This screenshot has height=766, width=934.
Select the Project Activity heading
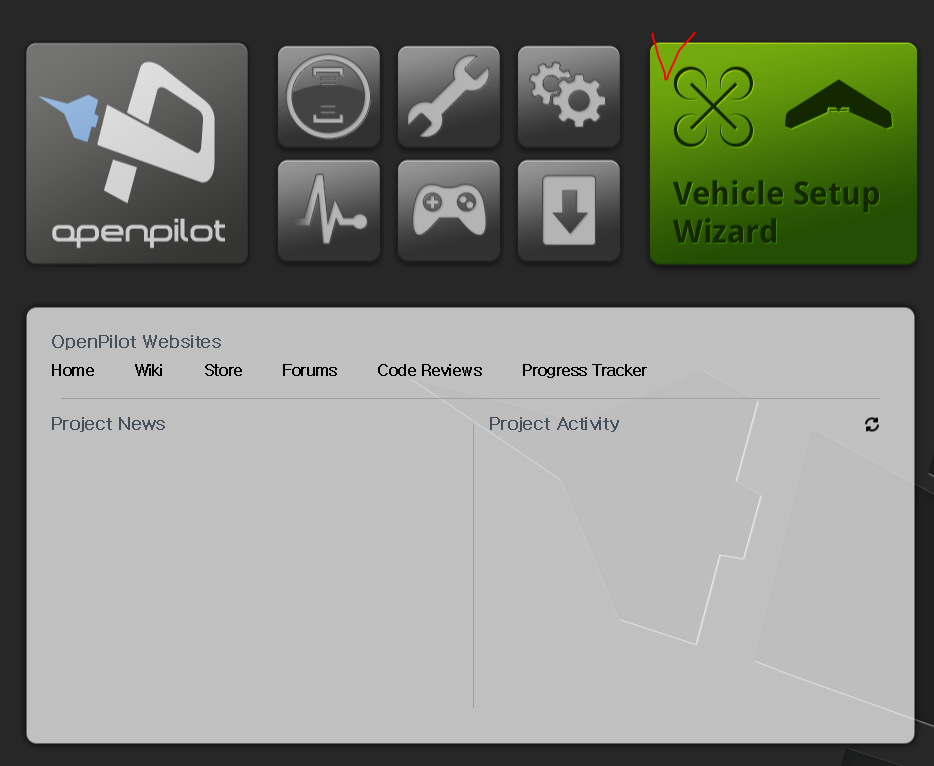554,424
